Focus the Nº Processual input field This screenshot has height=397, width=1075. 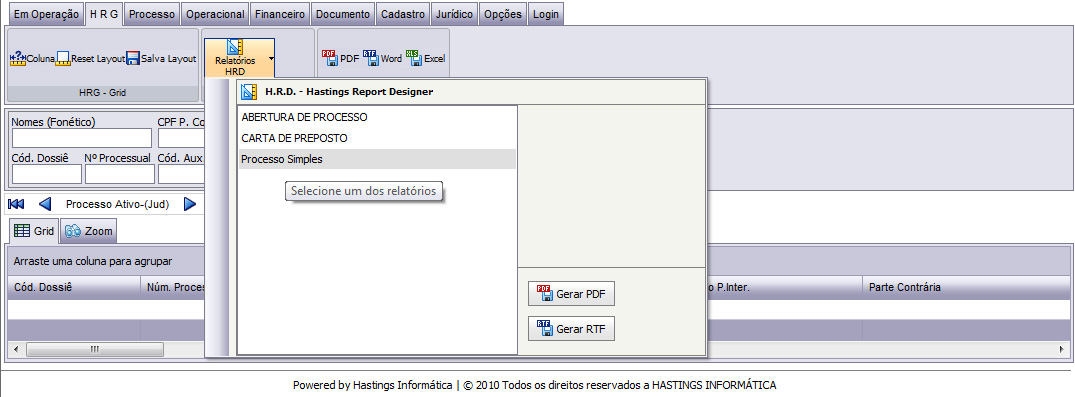tap(120, 174)
